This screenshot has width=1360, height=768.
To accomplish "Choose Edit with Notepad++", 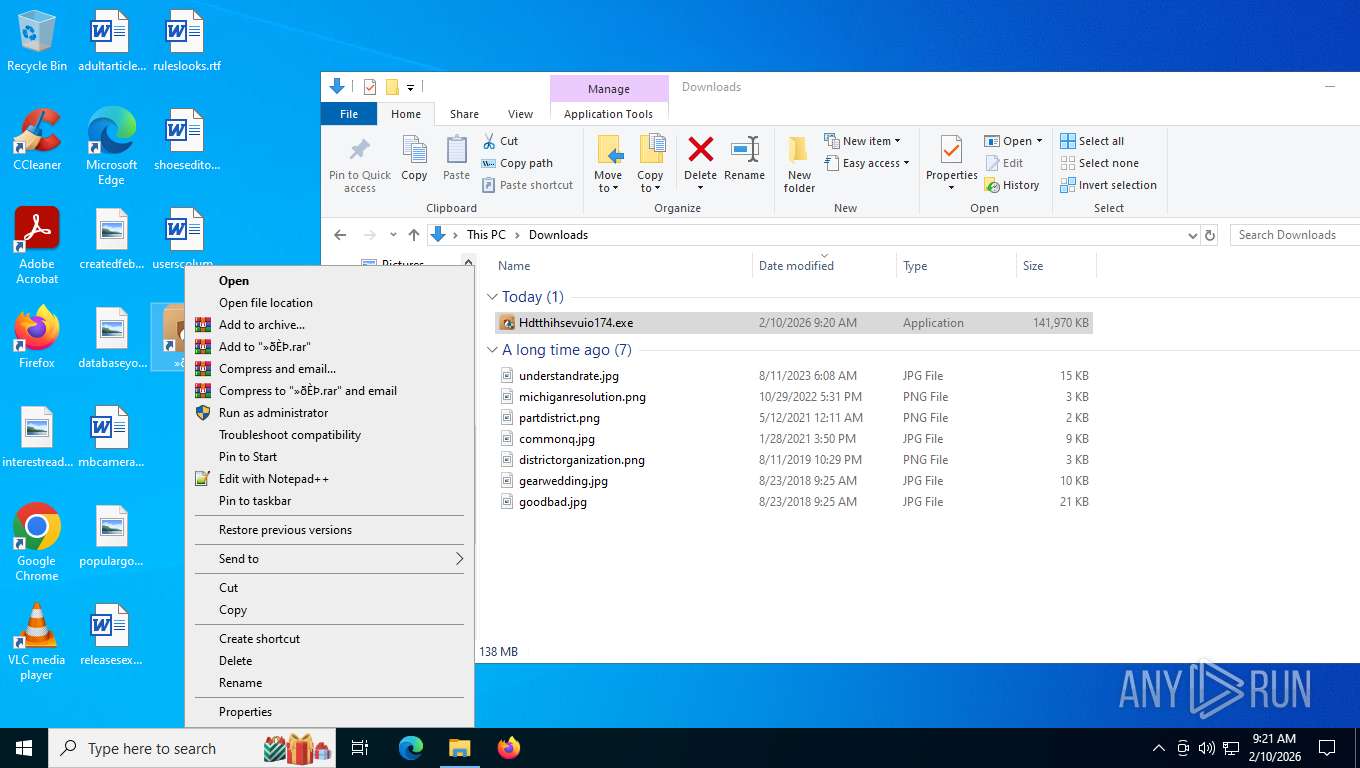I will click(329, 479).
